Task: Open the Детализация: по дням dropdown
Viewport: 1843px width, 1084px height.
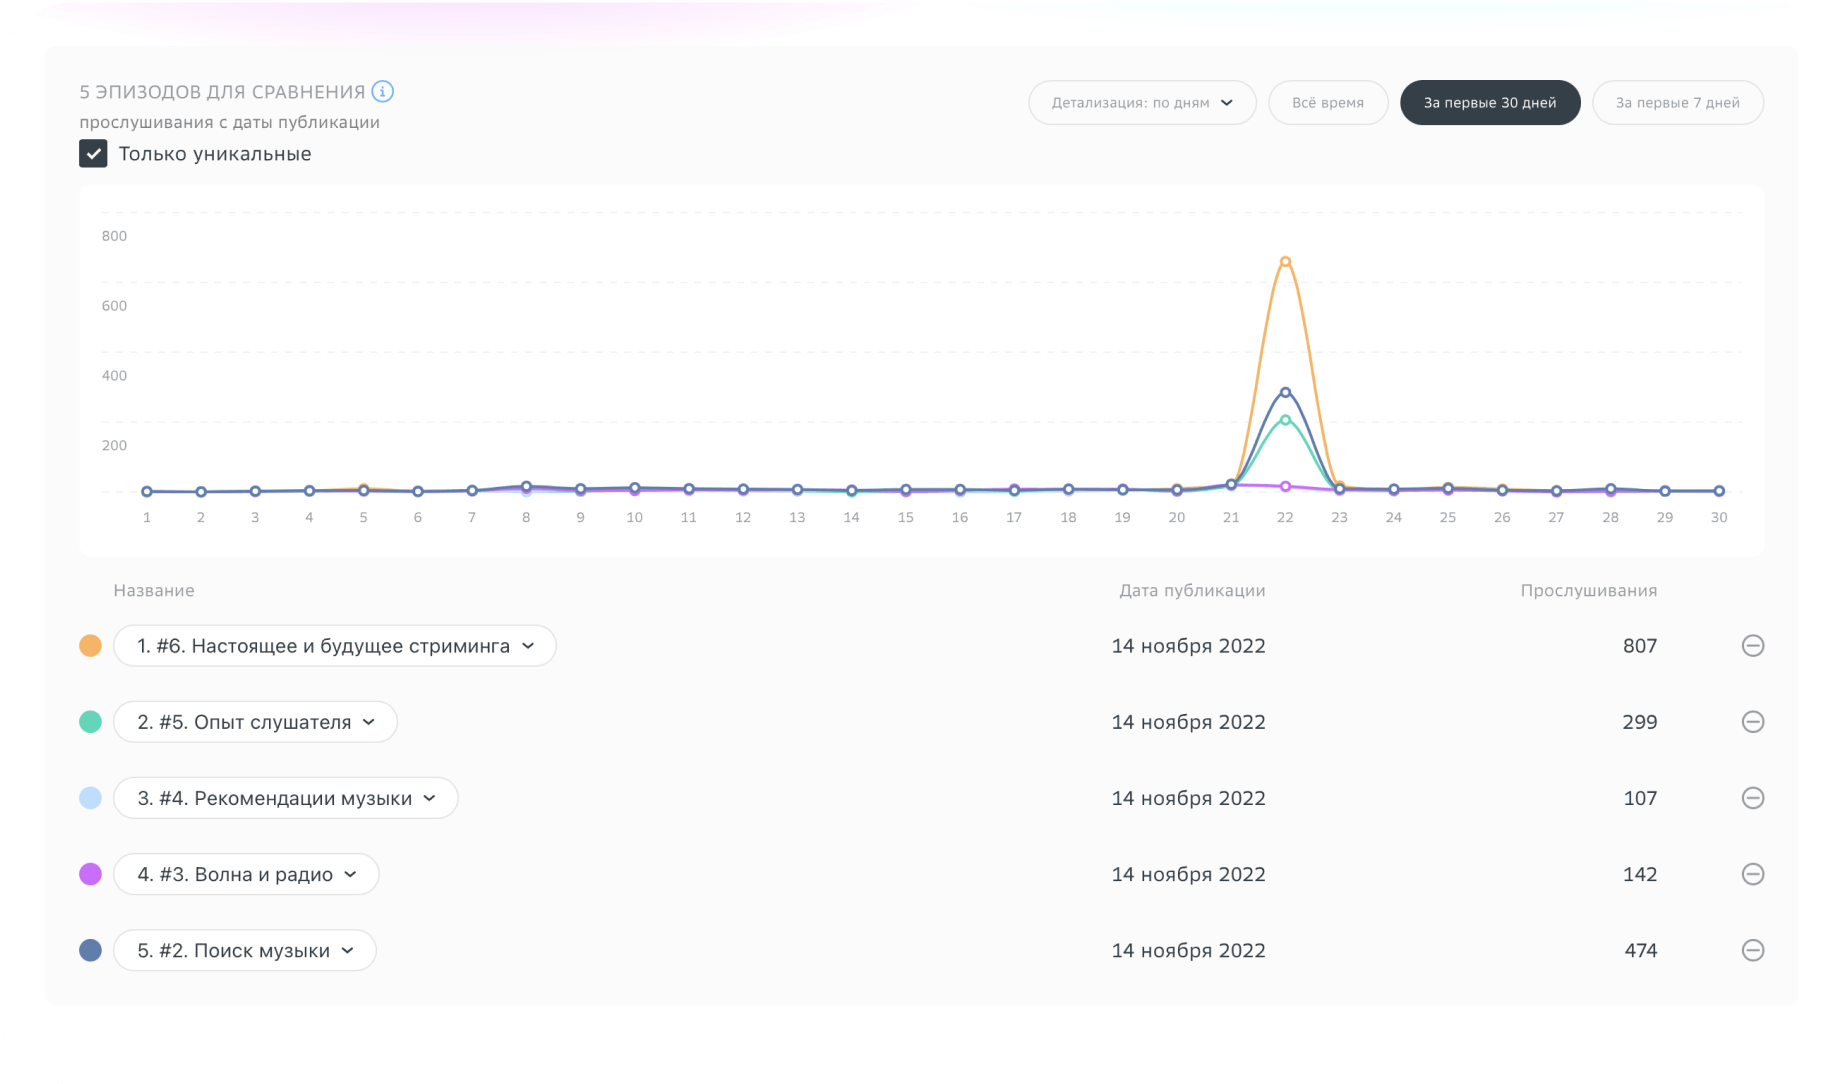Action: tap(1141, 103)
